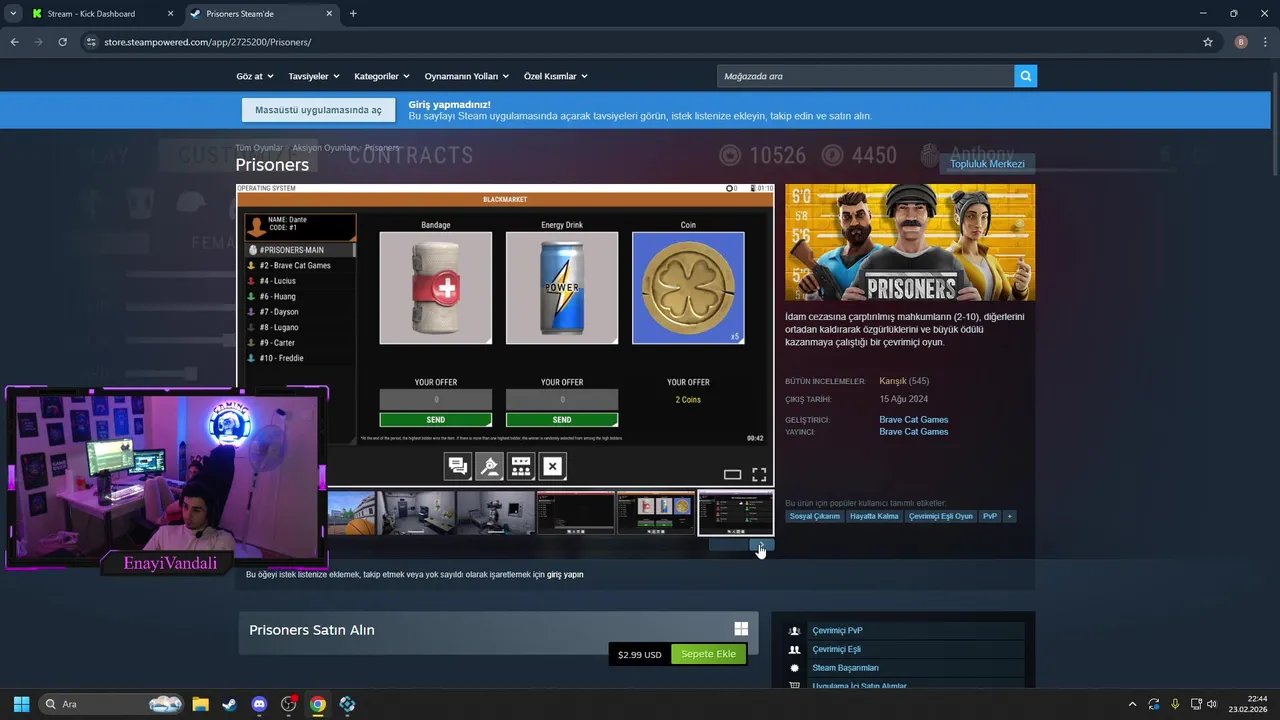Screen dimensions: 1280x720
Task: Click the microphone icon in system tray
Action: pos(1175,704)
